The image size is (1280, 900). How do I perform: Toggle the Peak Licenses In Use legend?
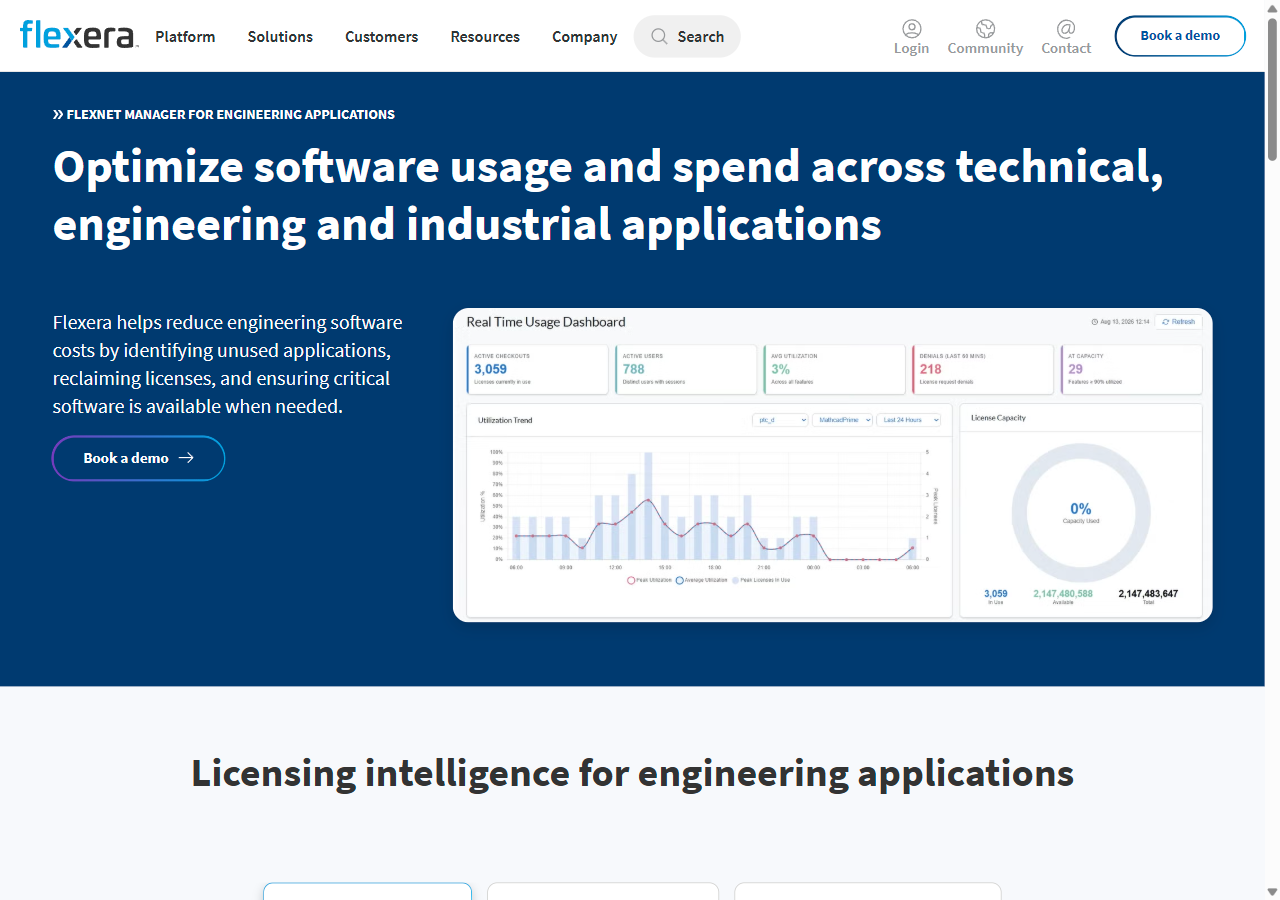click(761, 580)
